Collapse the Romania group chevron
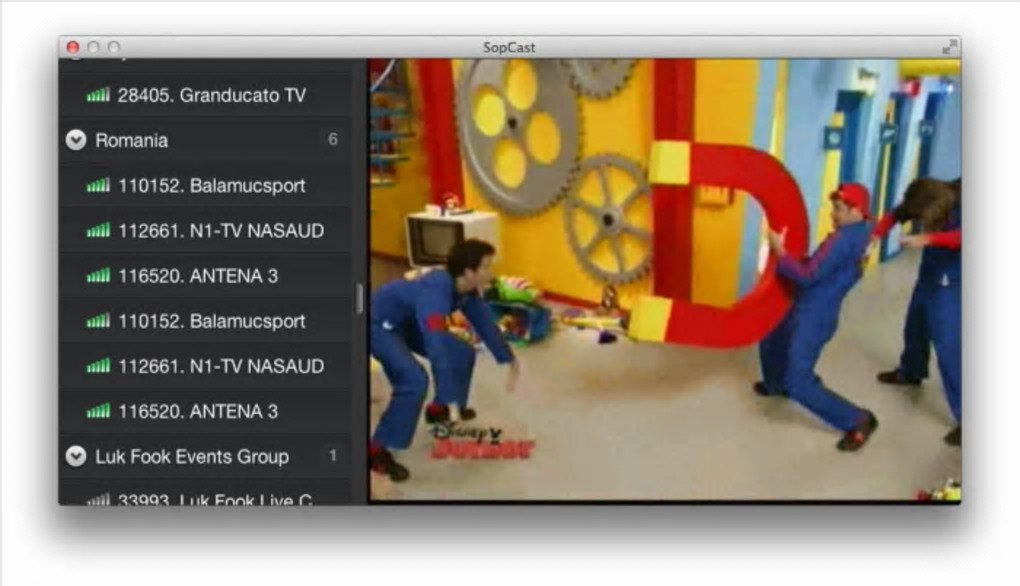Image resolution: width=1020 pixels, height=586 pixels. tap(76, 140)
